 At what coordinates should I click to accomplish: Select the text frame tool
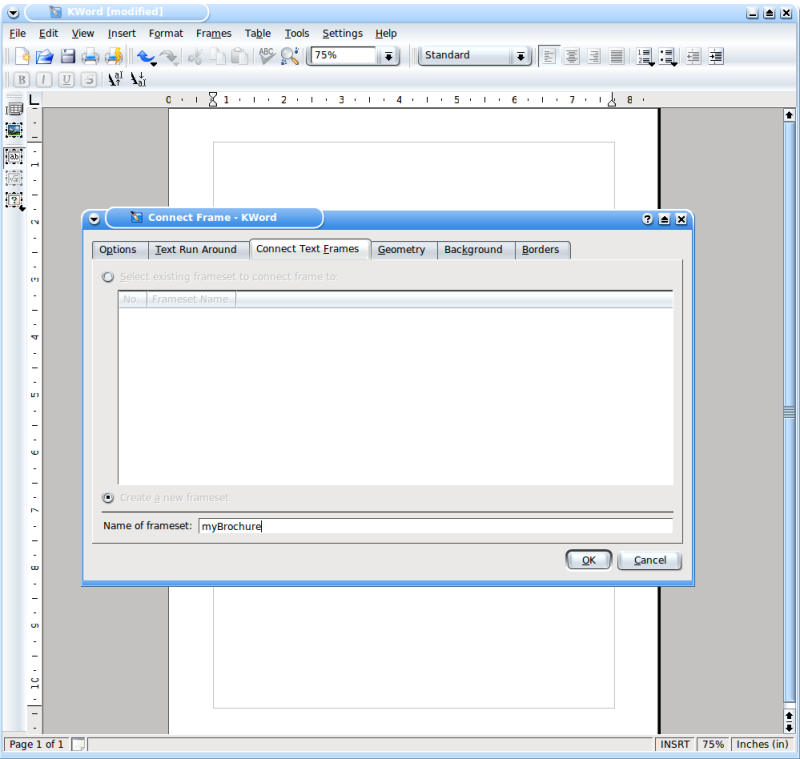click(x=14, y=156)
